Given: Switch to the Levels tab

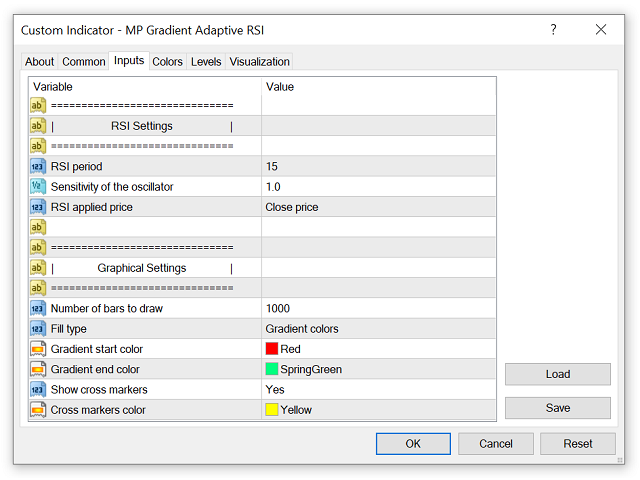Looking at the screenshot, I should [x=206, y=62].
